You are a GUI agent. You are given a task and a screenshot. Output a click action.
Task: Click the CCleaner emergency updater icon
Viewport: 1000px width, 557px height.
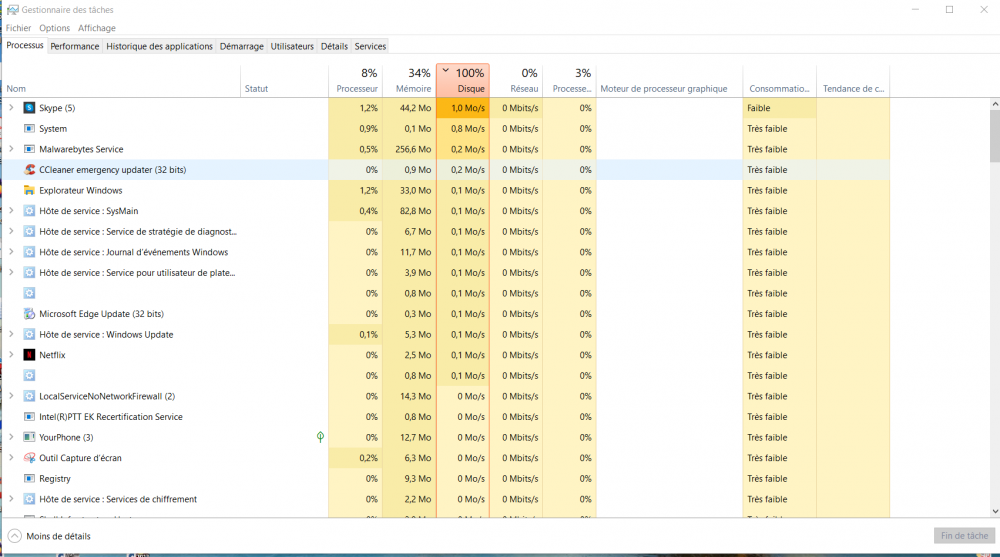[x=29, y=170]
